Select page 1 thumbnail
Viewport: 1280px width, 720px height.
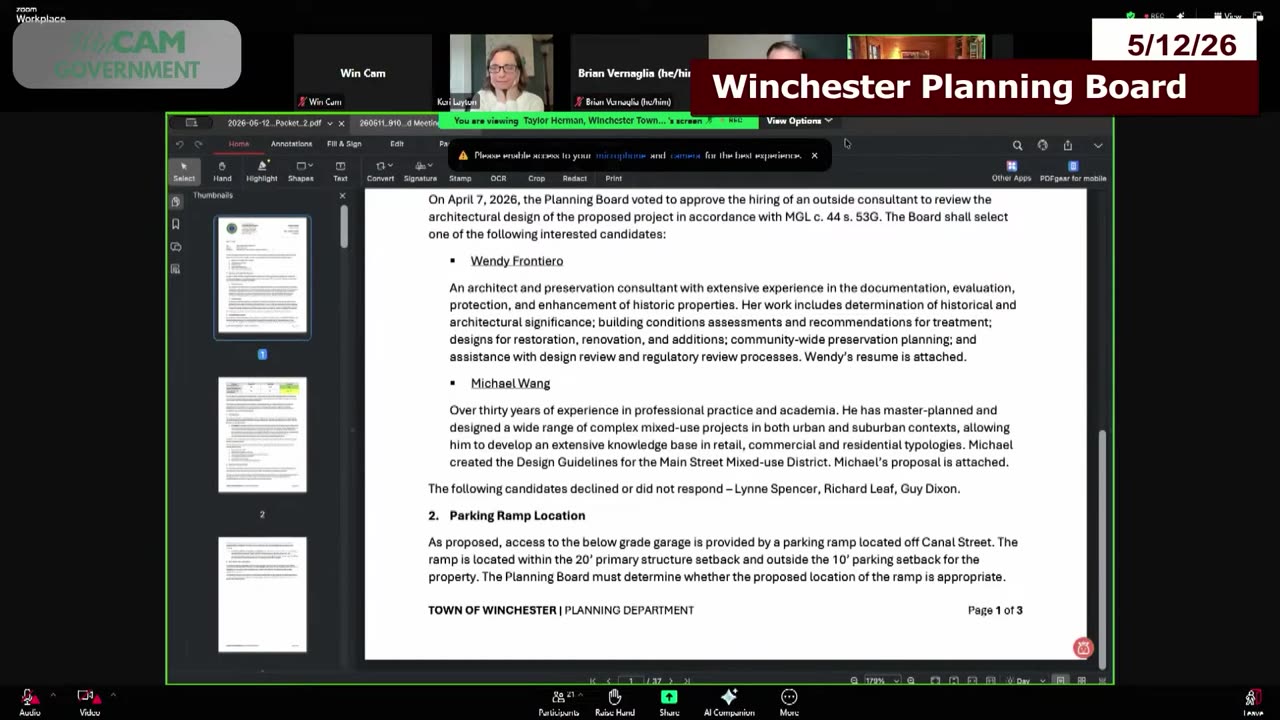pyautogui.click(x=262, y=277)
